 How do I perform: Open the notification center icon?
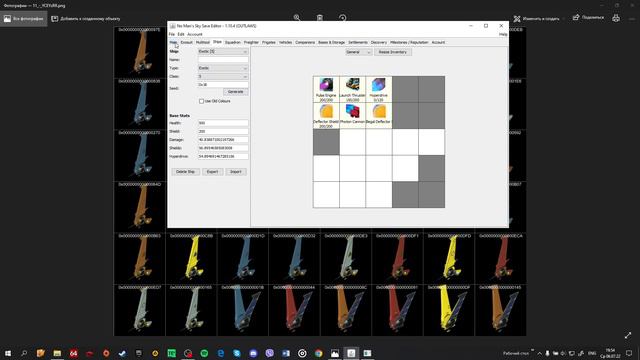click(x=629, y=353)
